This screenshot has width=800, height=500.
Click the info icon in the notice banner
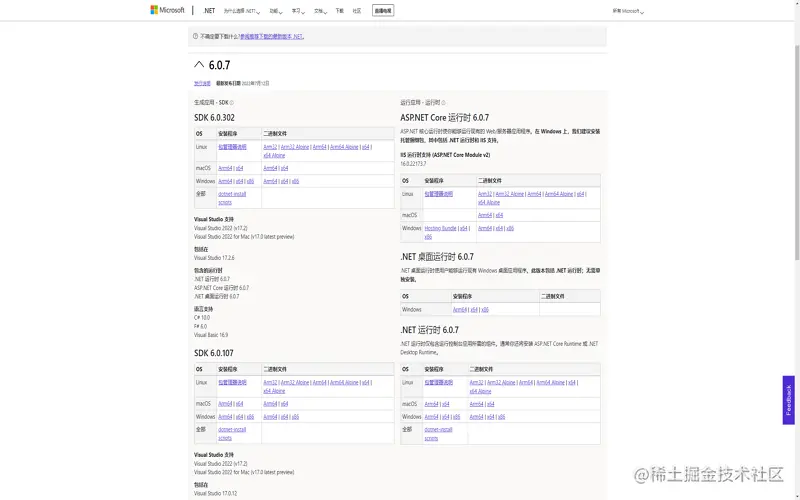click(195, 36)
